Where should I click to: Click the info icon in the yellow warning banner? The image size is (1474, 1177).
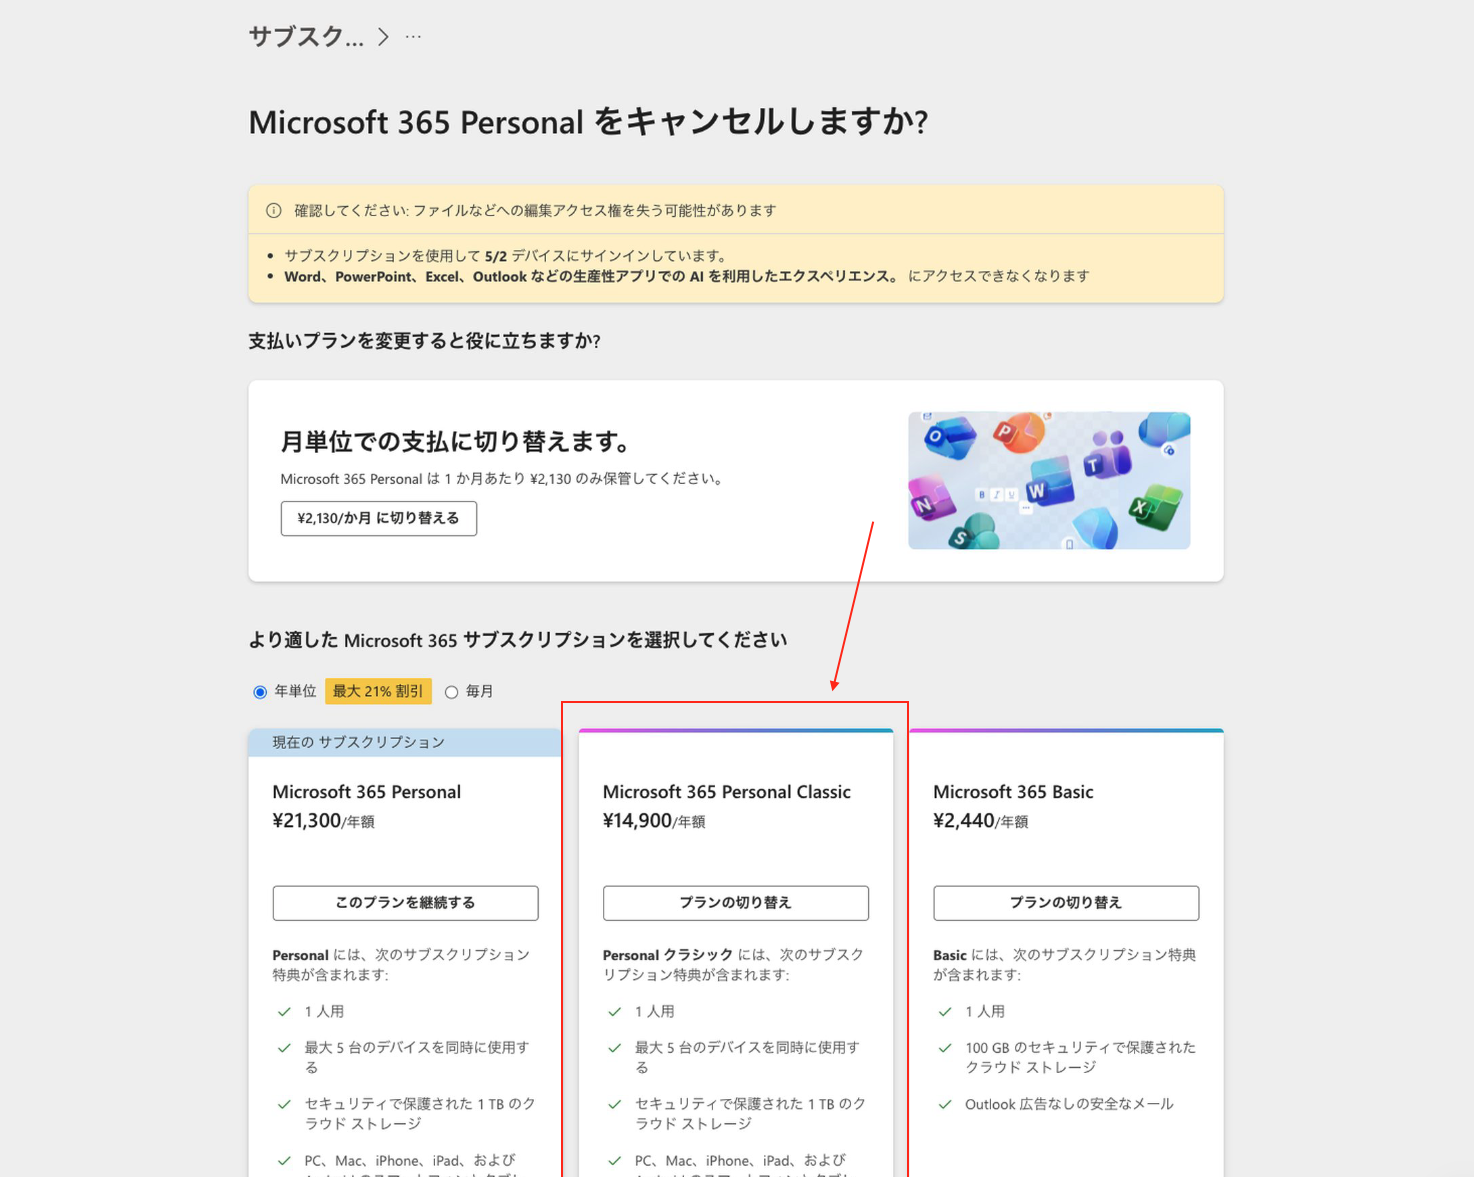click(273, 211)
